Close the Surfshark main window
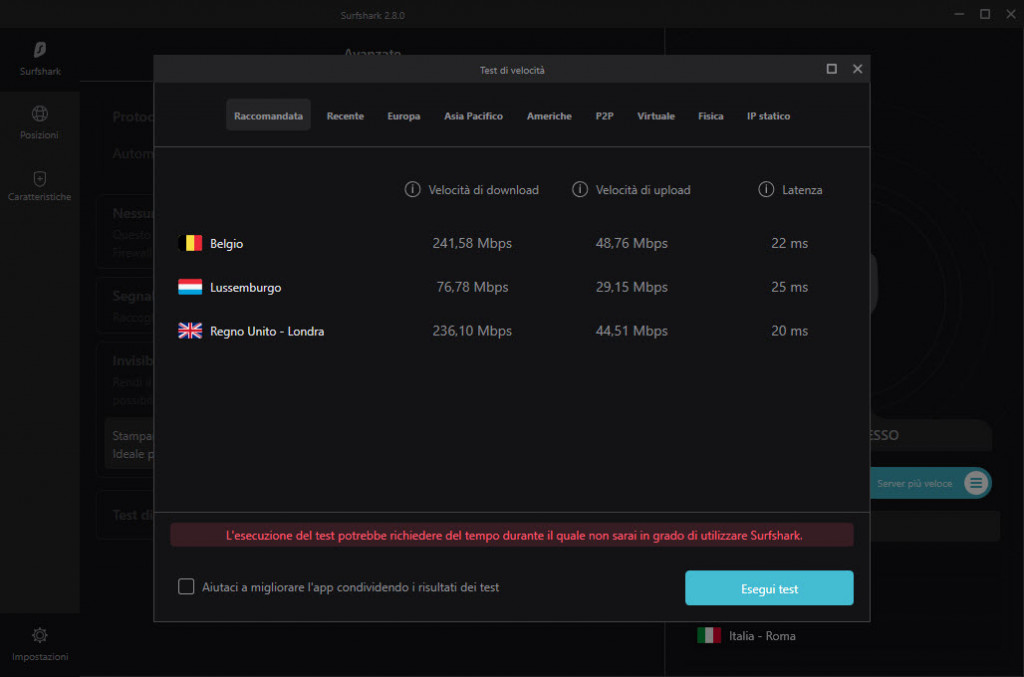 pyautogui.click(x=1010, y=14)
